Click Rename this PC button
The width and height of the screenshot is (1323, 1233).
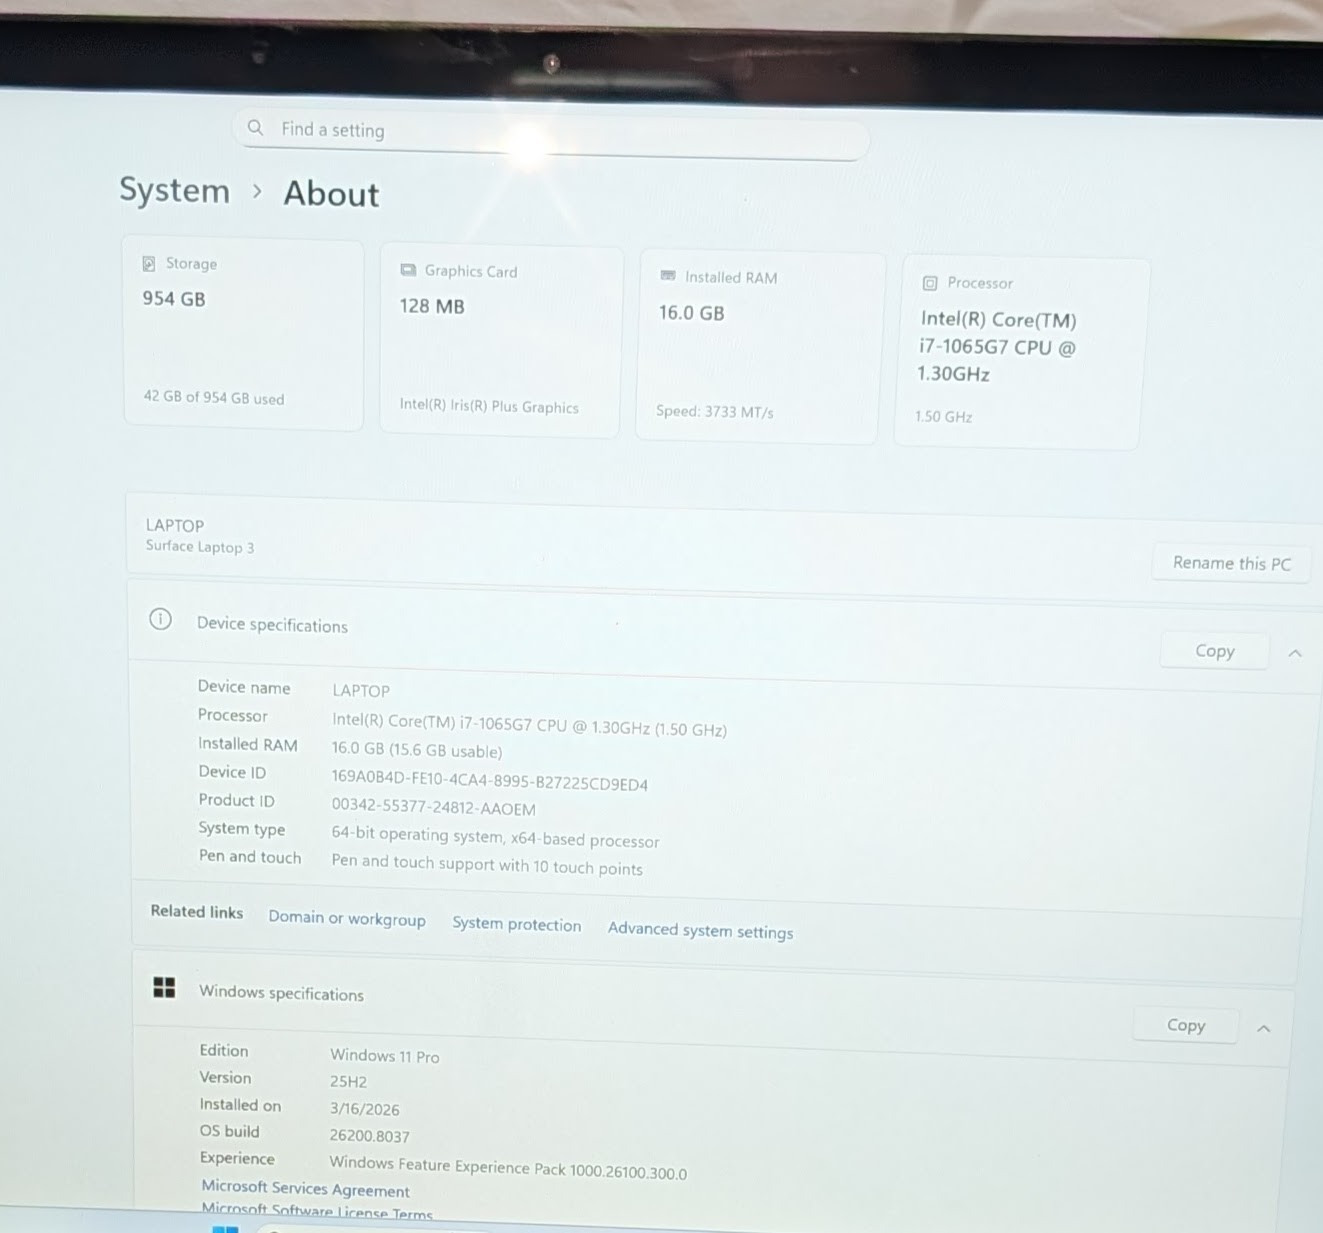click(1232, 563)
